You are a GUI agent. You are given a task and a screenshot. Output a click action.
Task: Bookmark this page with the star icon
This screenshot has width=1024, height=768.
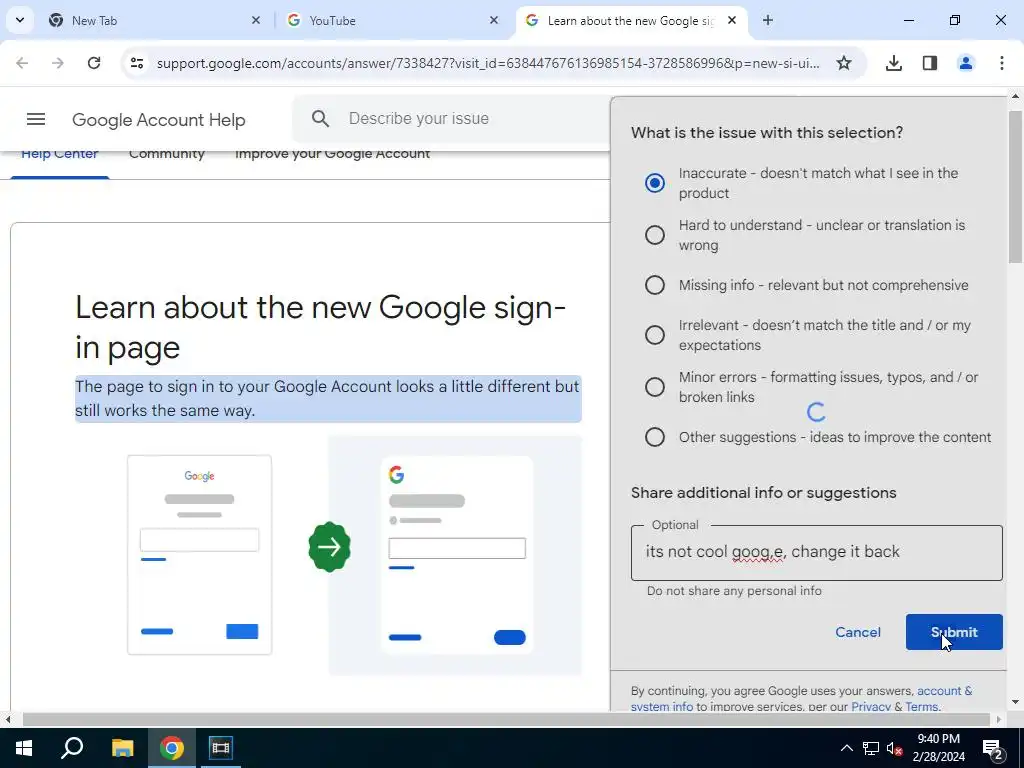click(x=844, y=63)
